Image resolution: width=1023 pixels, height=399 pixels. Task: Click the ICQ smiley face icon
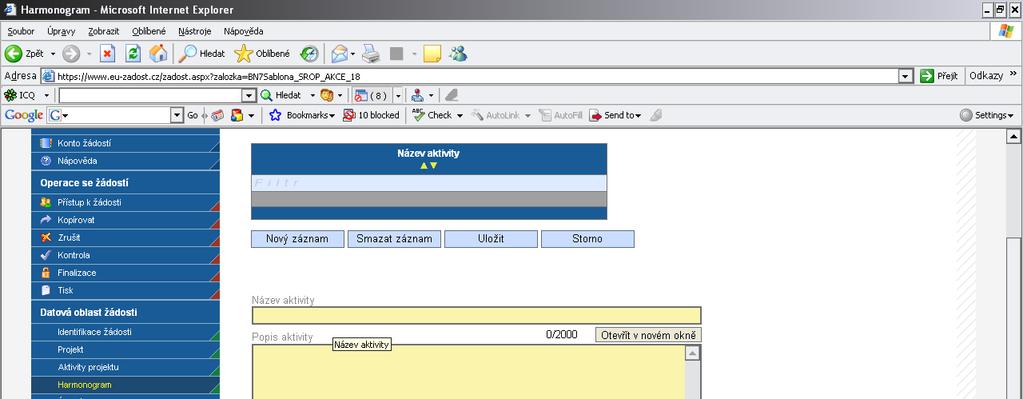coord(326,95)
